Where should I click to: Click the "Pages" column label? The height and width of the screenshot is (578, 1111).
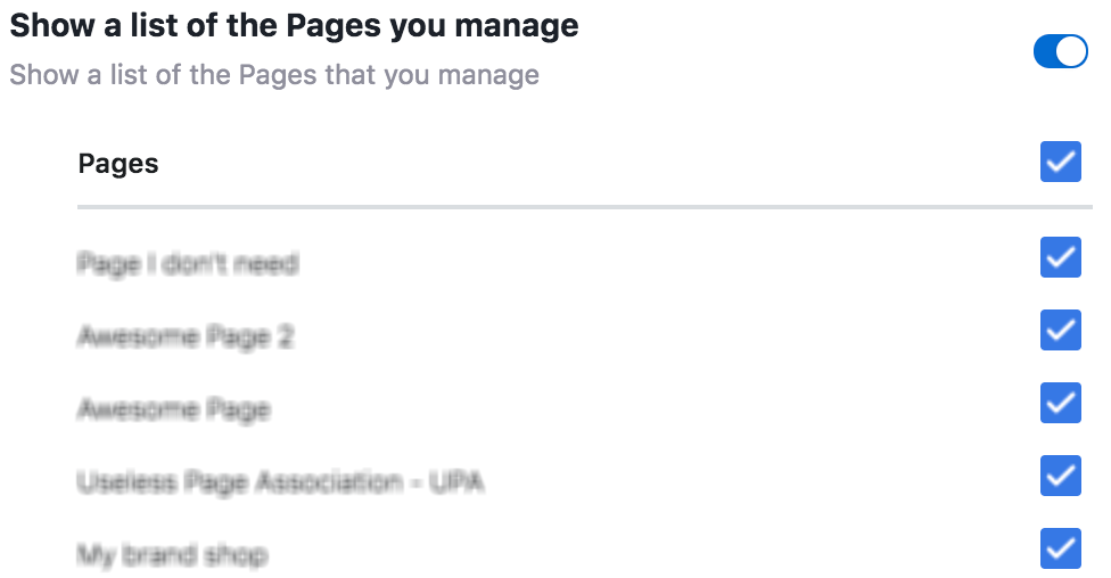click(118, 163)
